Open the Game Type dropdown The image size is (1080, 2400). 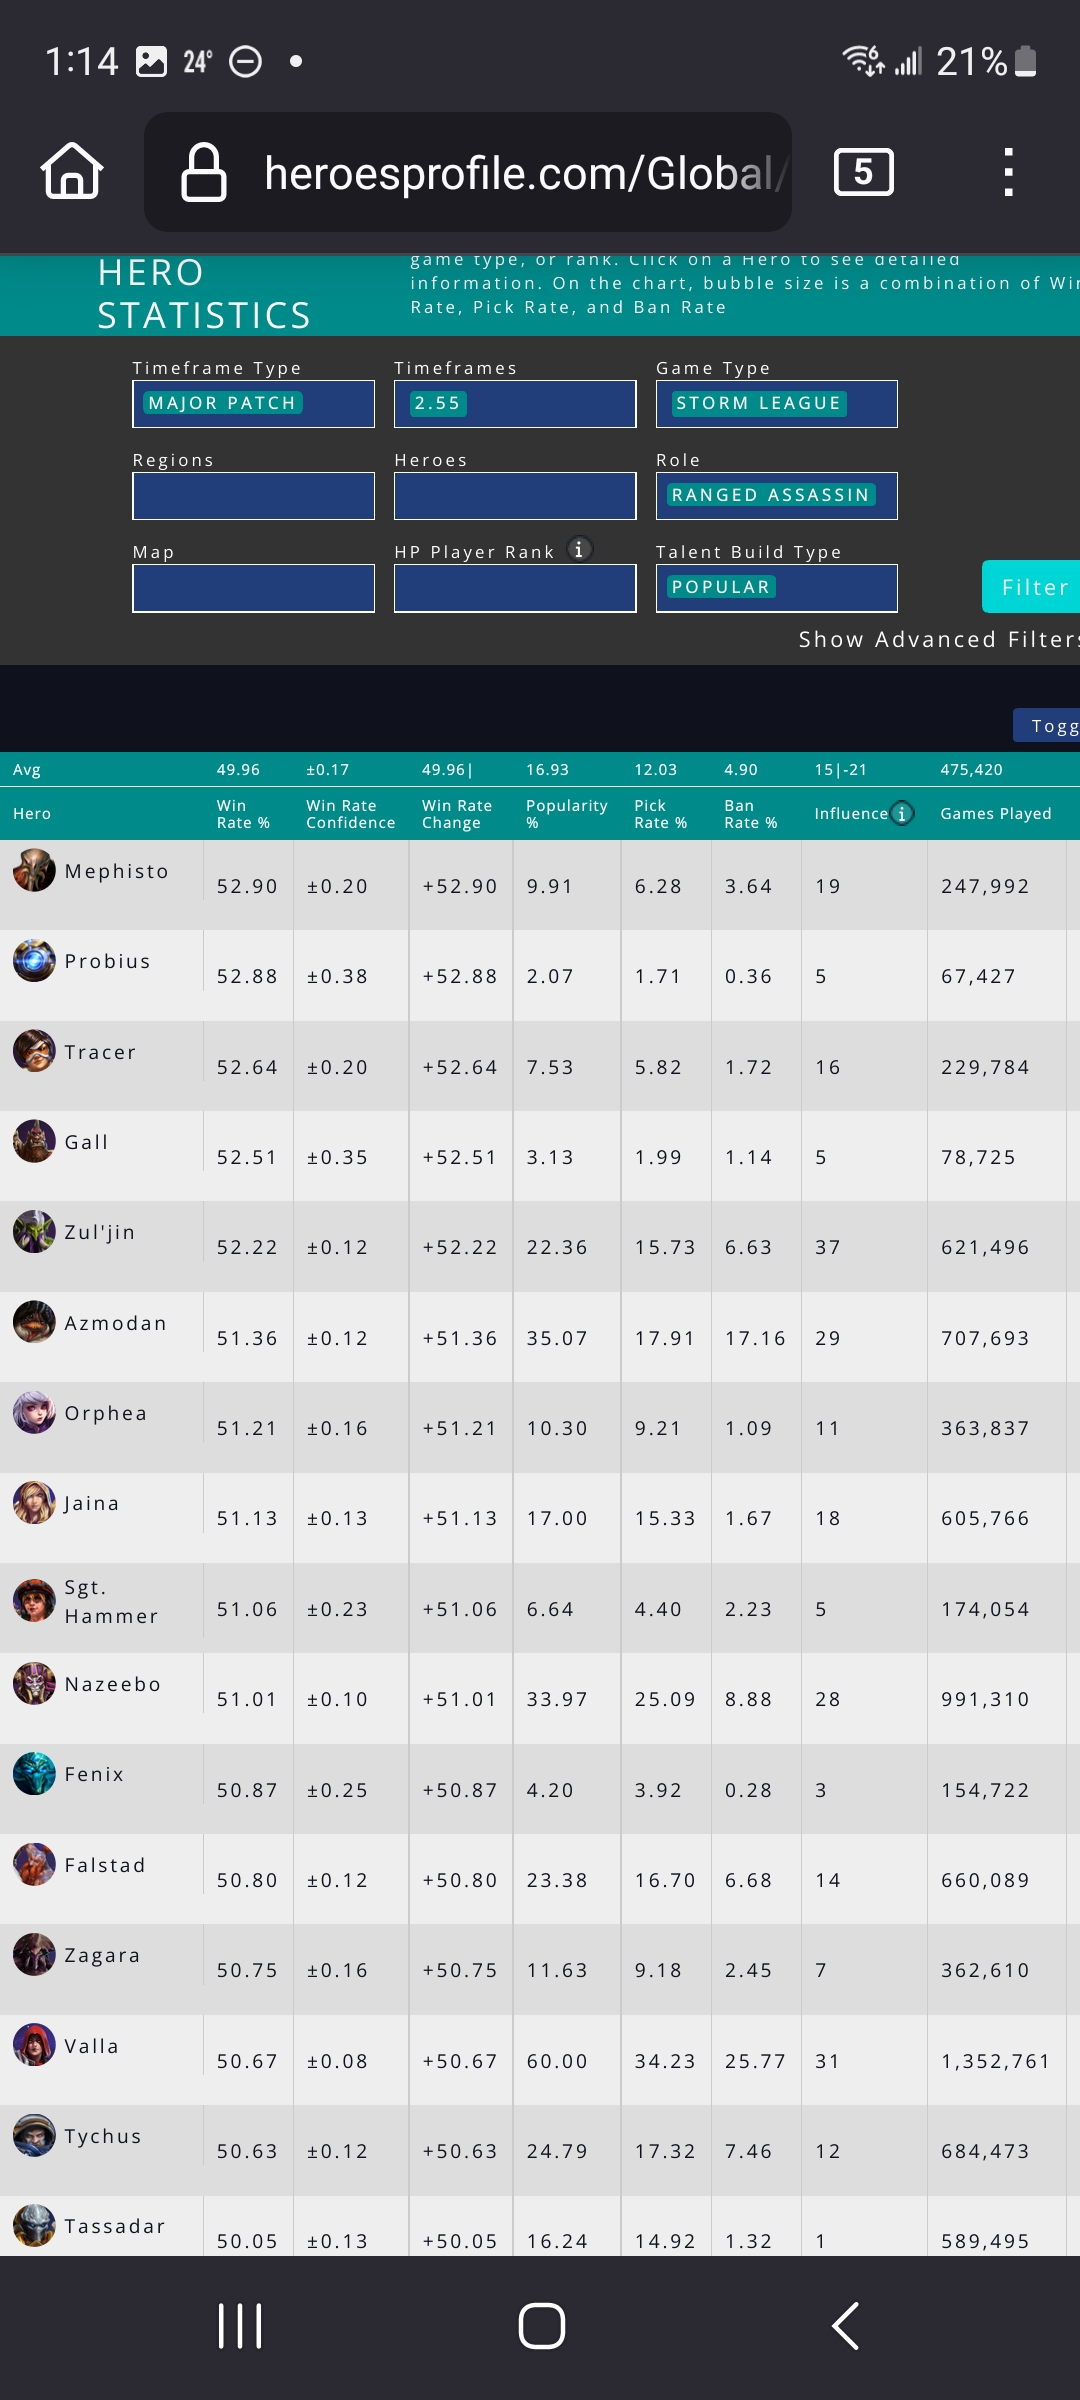[777, 404]
